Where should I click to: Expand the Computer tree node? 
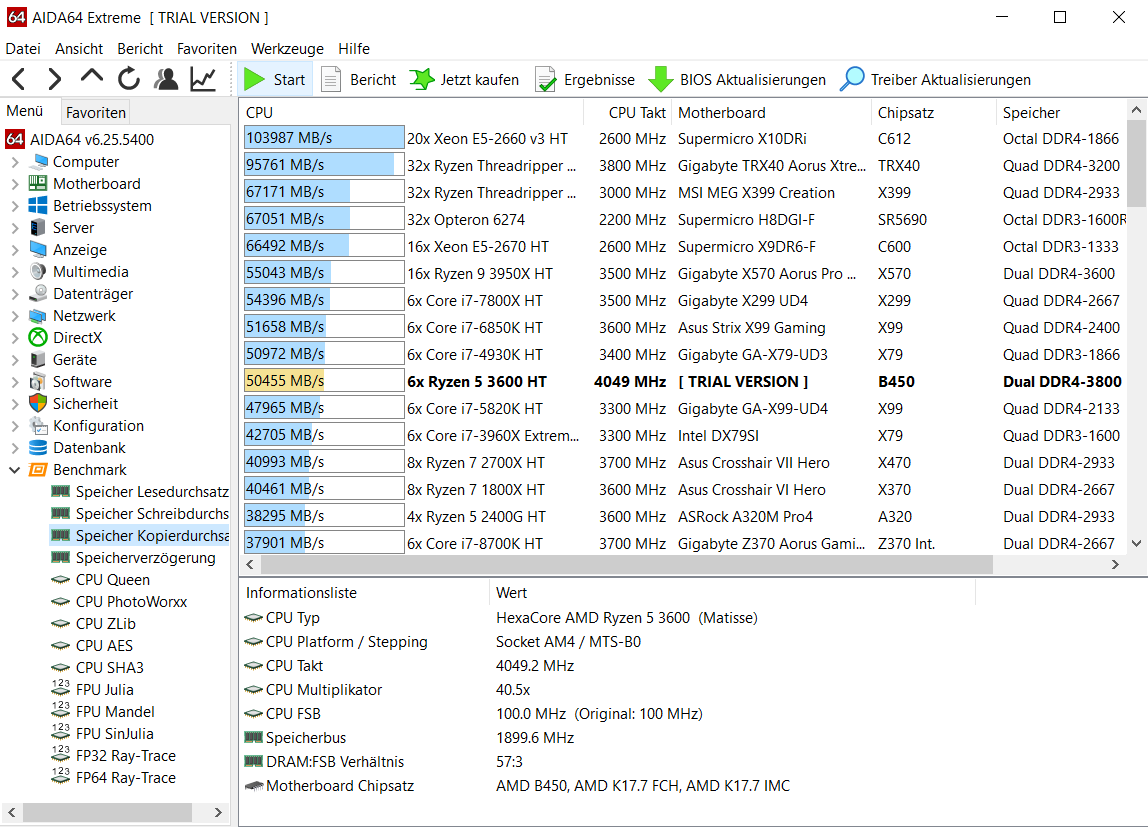tap(15, 162)
